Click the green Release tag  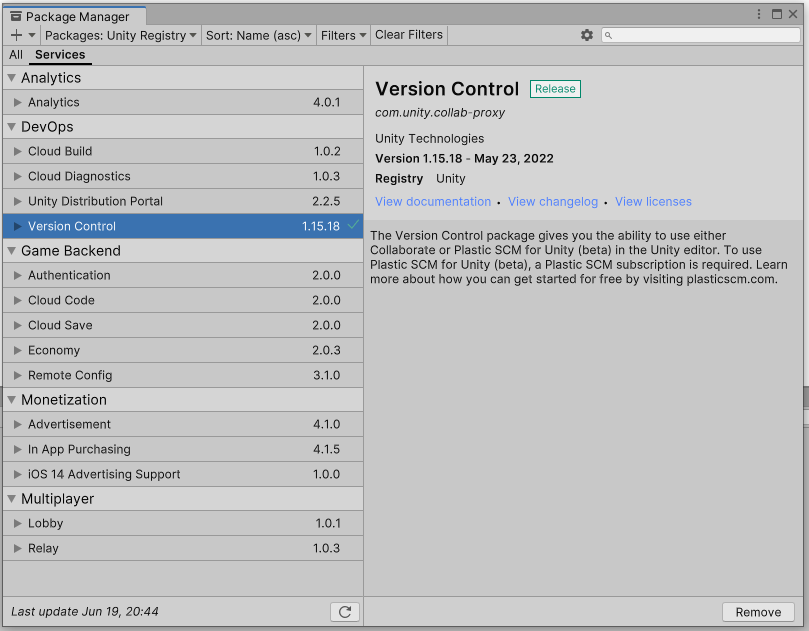click(x=555, y=89)
